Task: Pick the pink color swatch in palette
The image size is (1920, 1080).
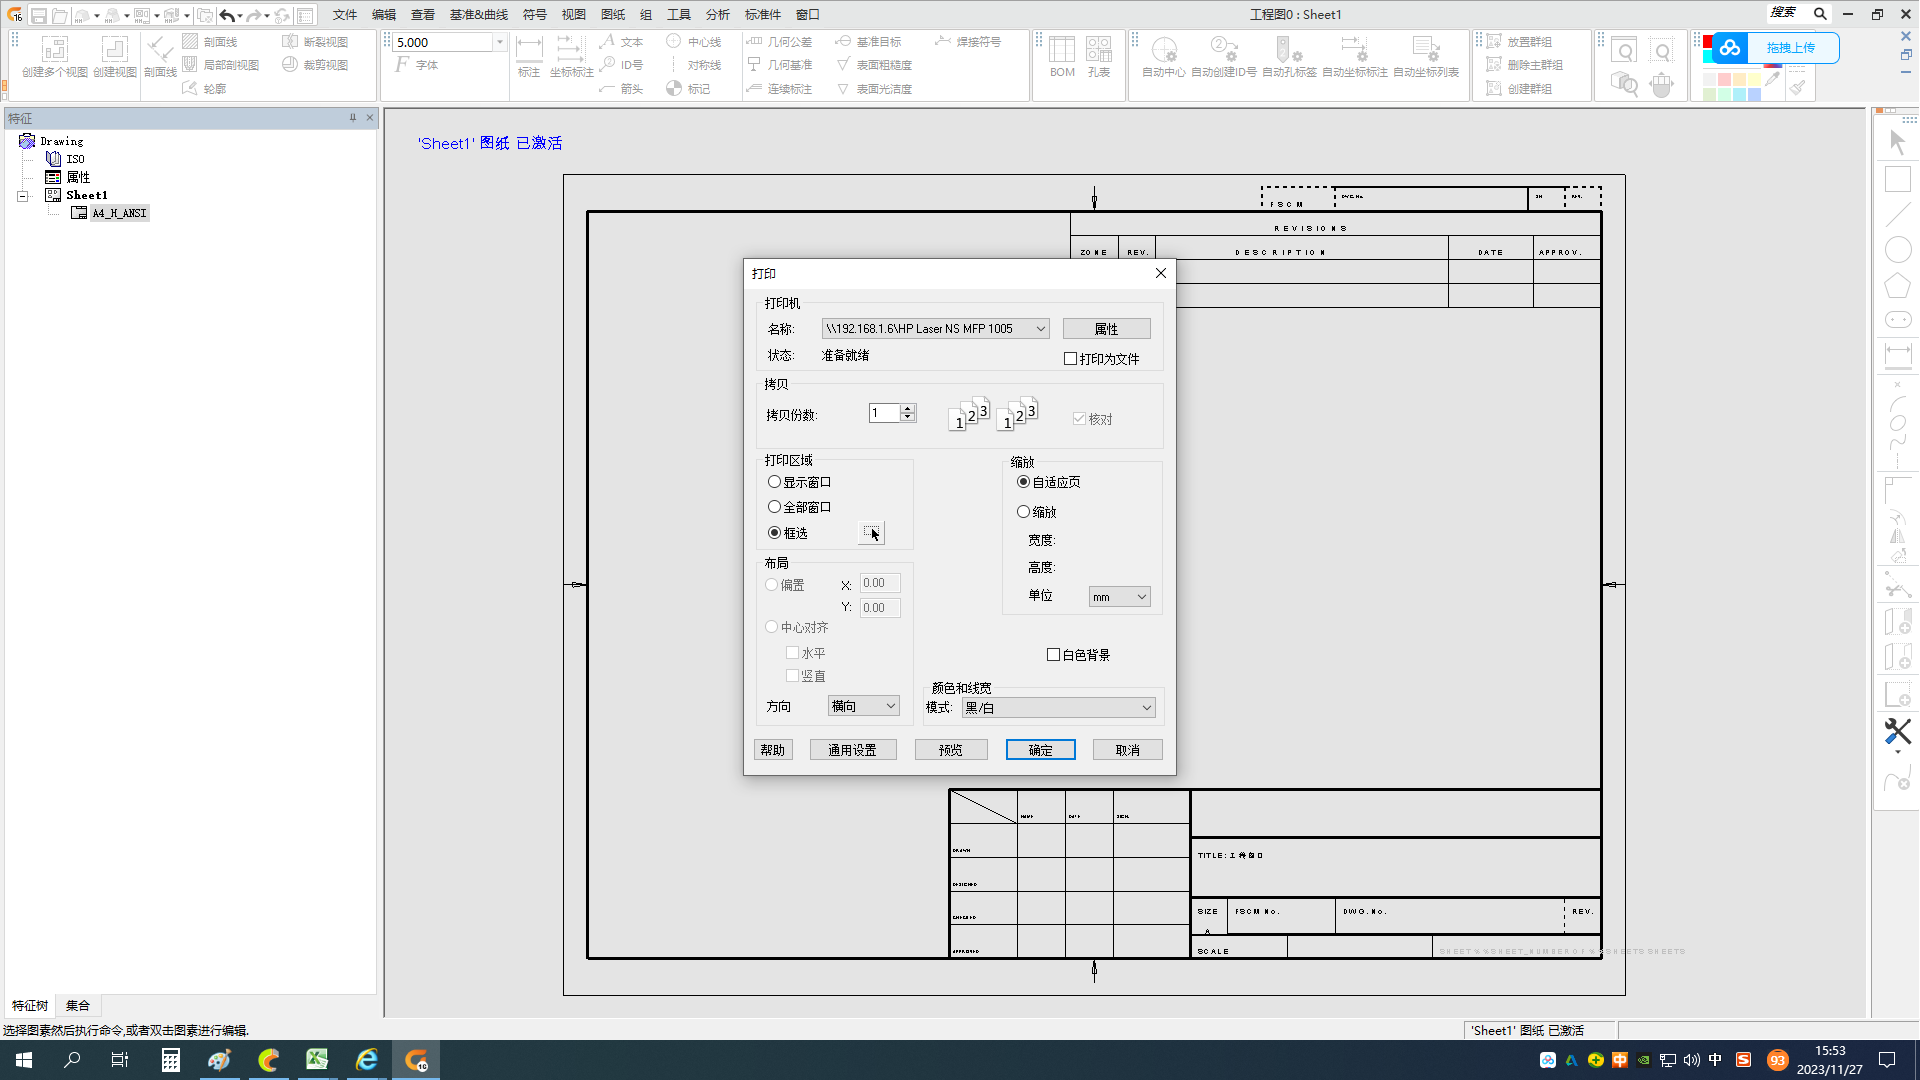Action: click(1724, 80)
